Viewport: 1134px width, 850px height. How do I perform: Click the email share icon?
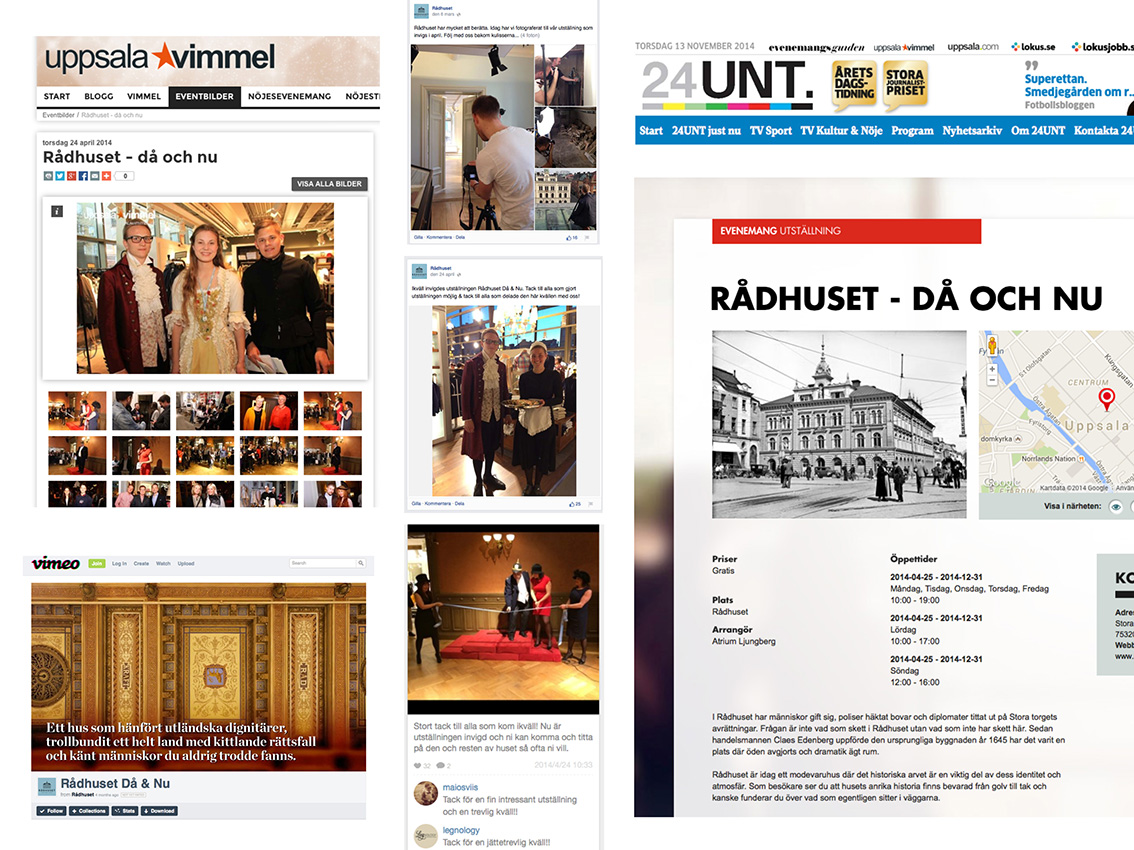coord(95,176)
